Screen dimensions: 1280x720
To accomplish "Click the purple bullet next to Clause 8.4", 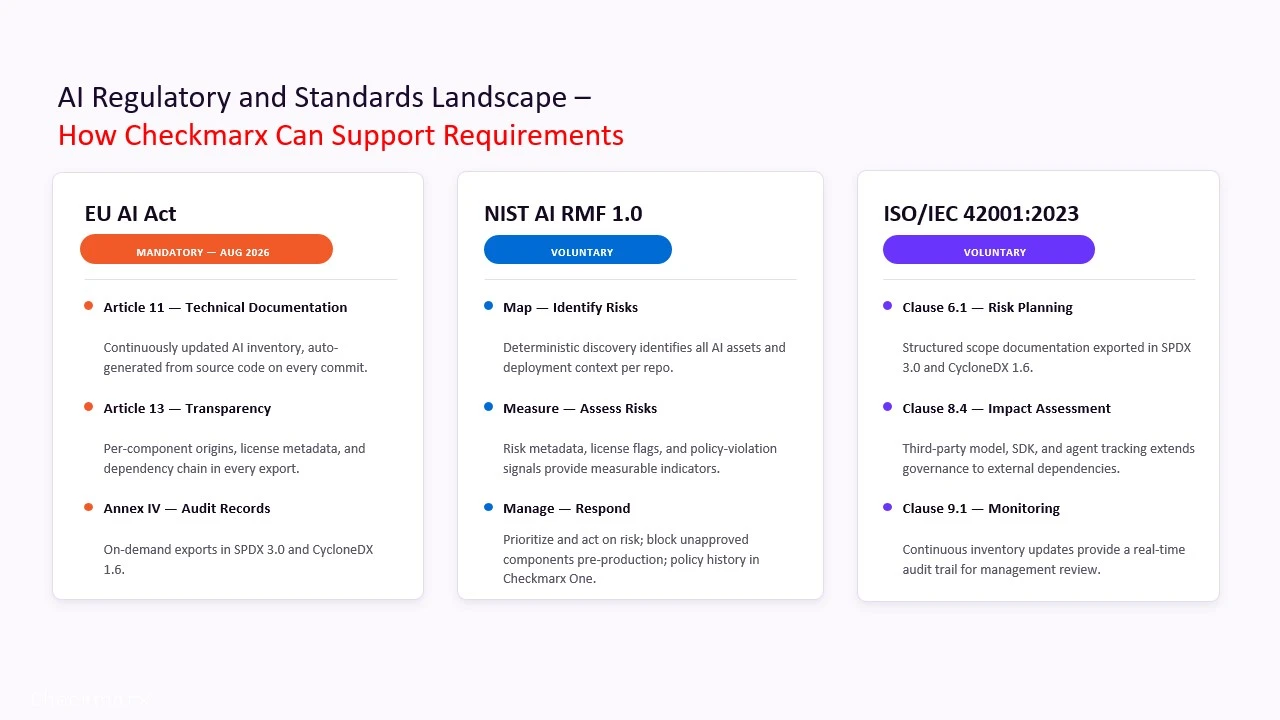I will pyautogui.click(x=888, y=407).
